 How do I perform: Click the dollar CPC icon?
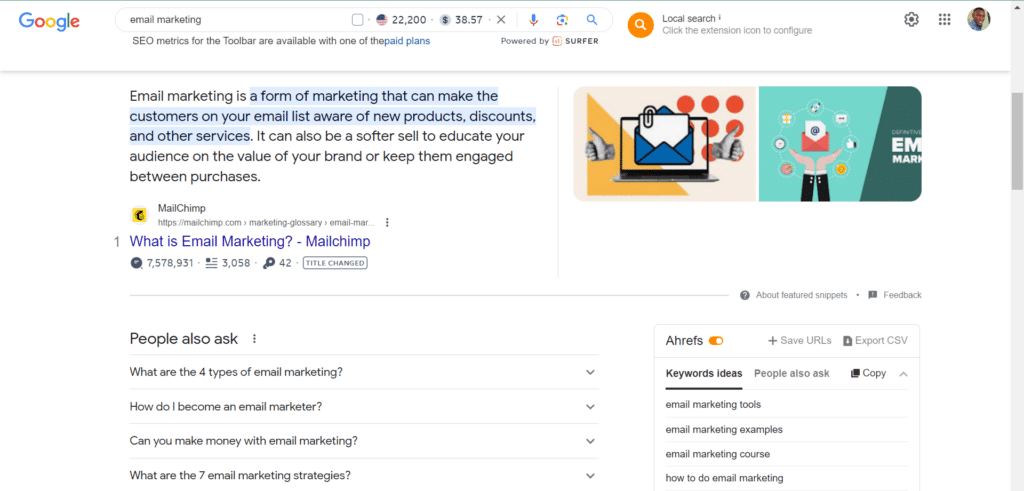point(445,20)
